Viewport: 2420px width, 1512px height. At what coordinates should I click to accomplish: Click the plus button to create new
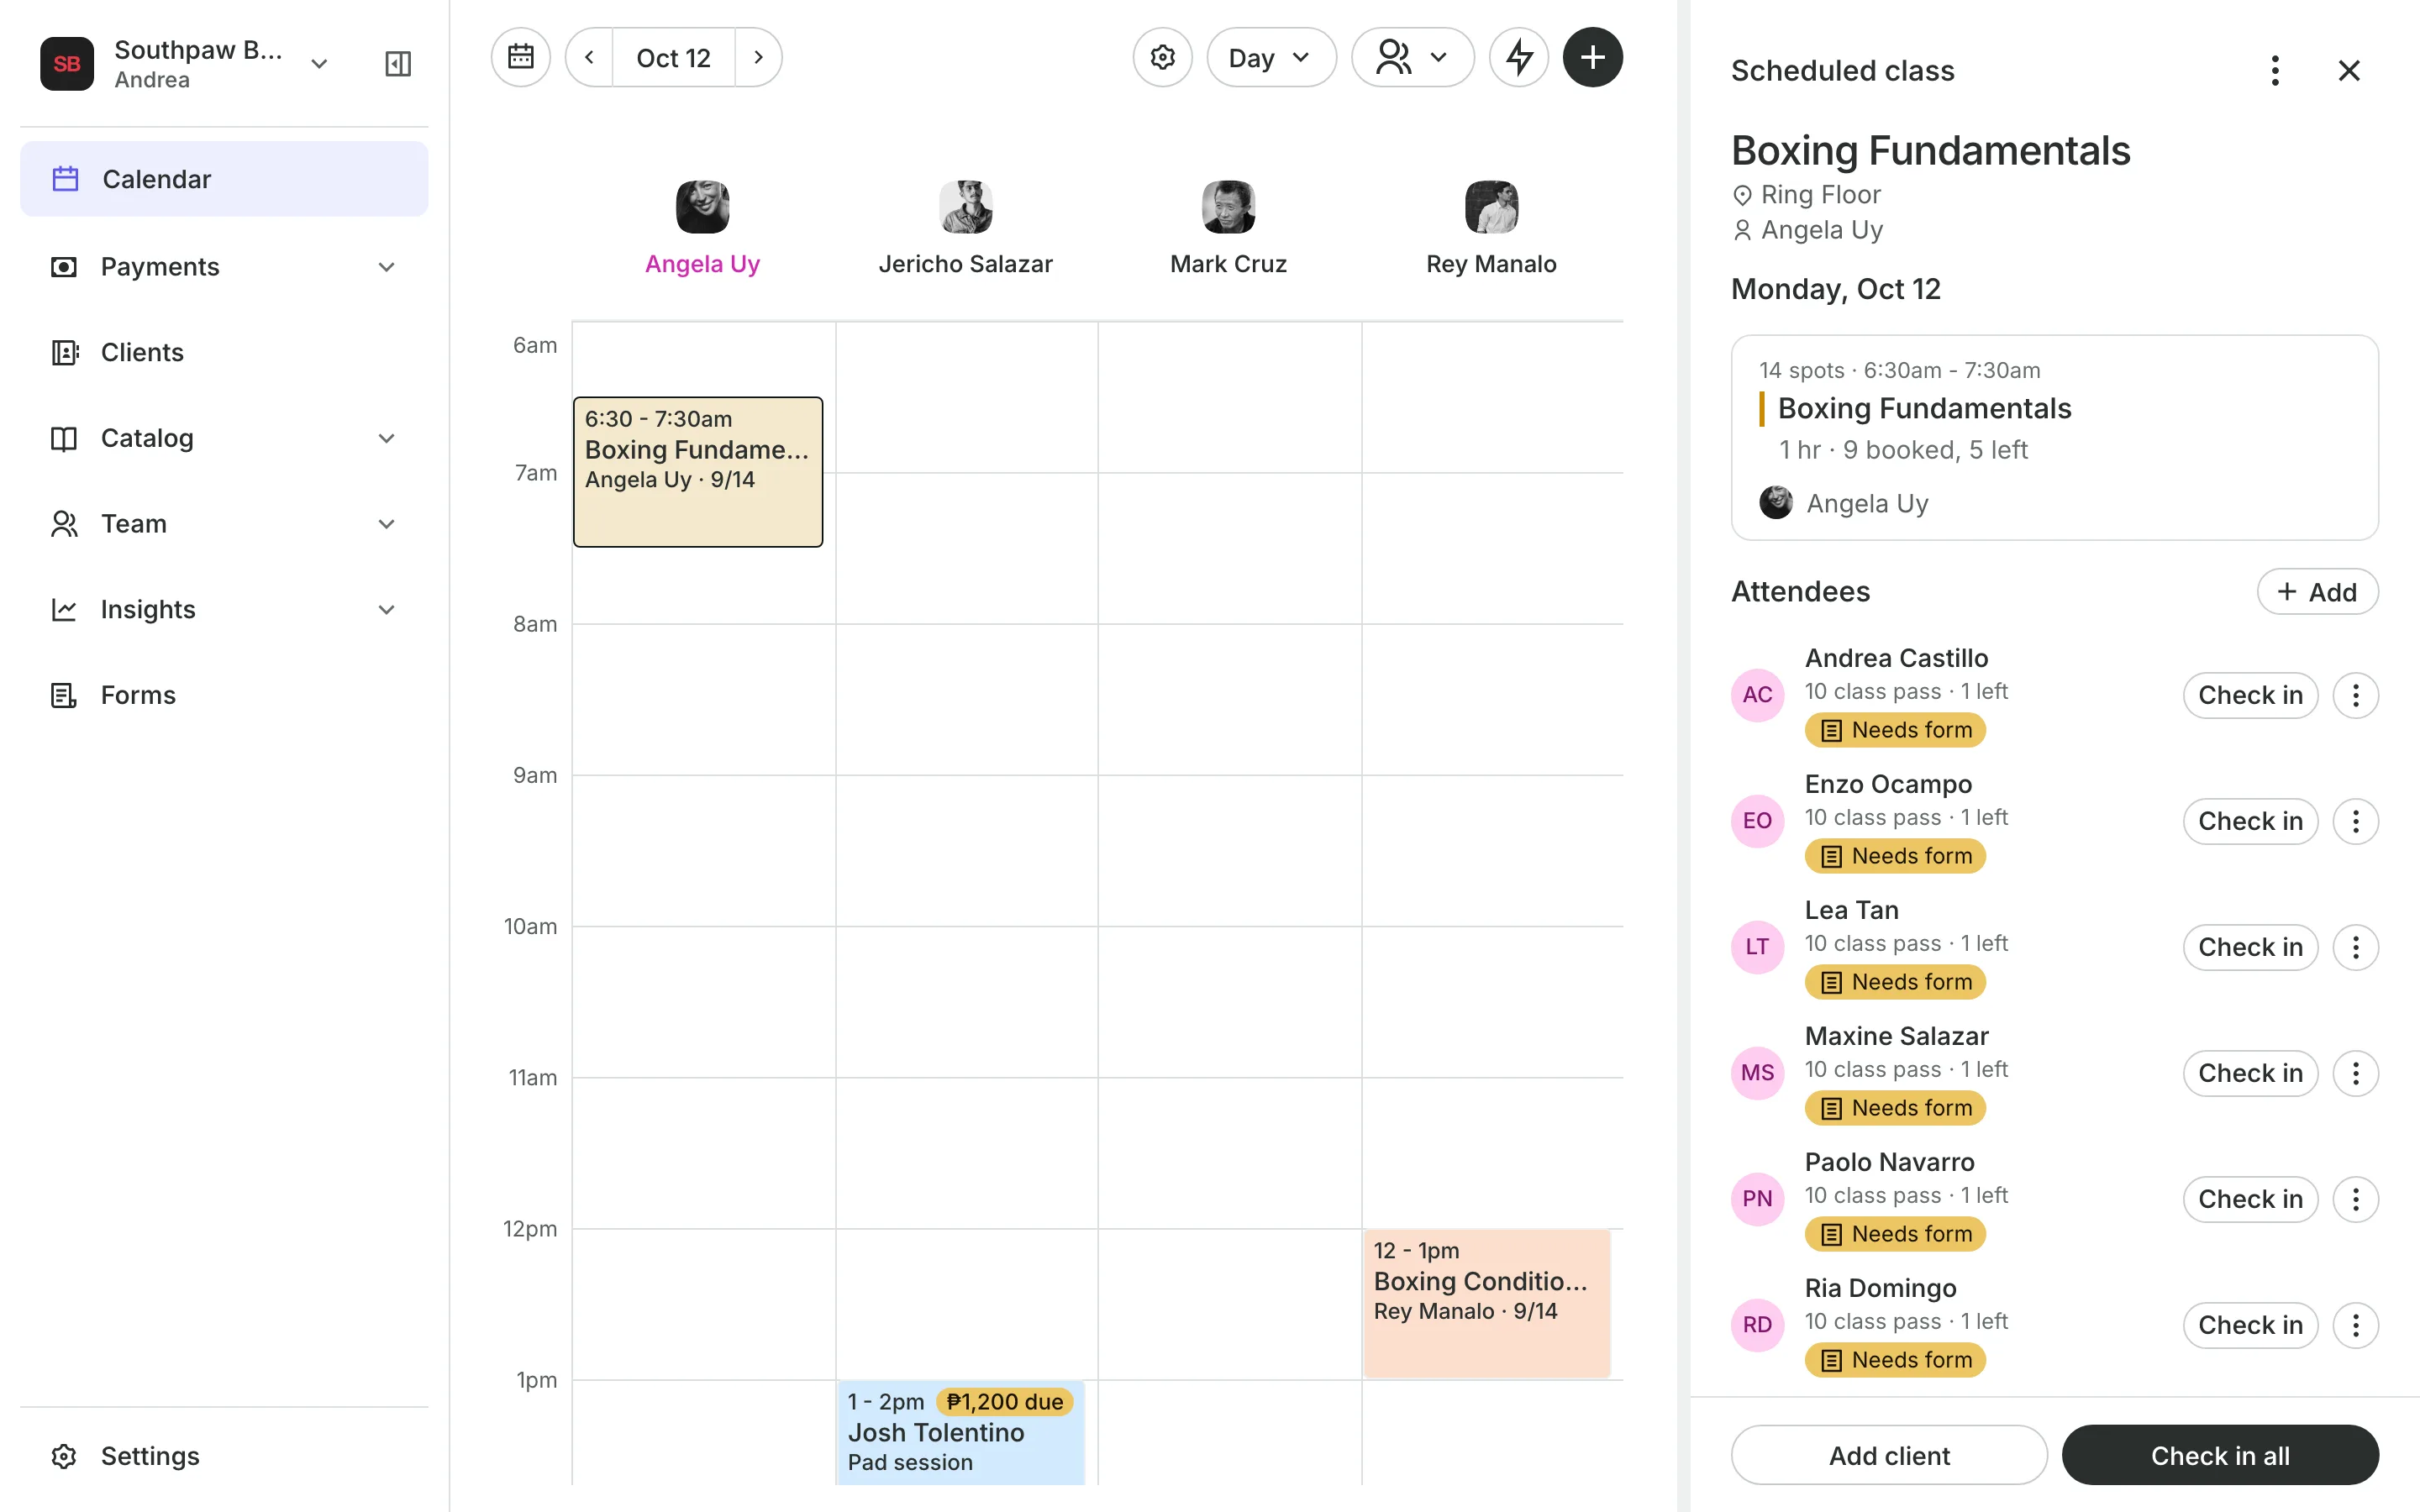(1592, 57)
